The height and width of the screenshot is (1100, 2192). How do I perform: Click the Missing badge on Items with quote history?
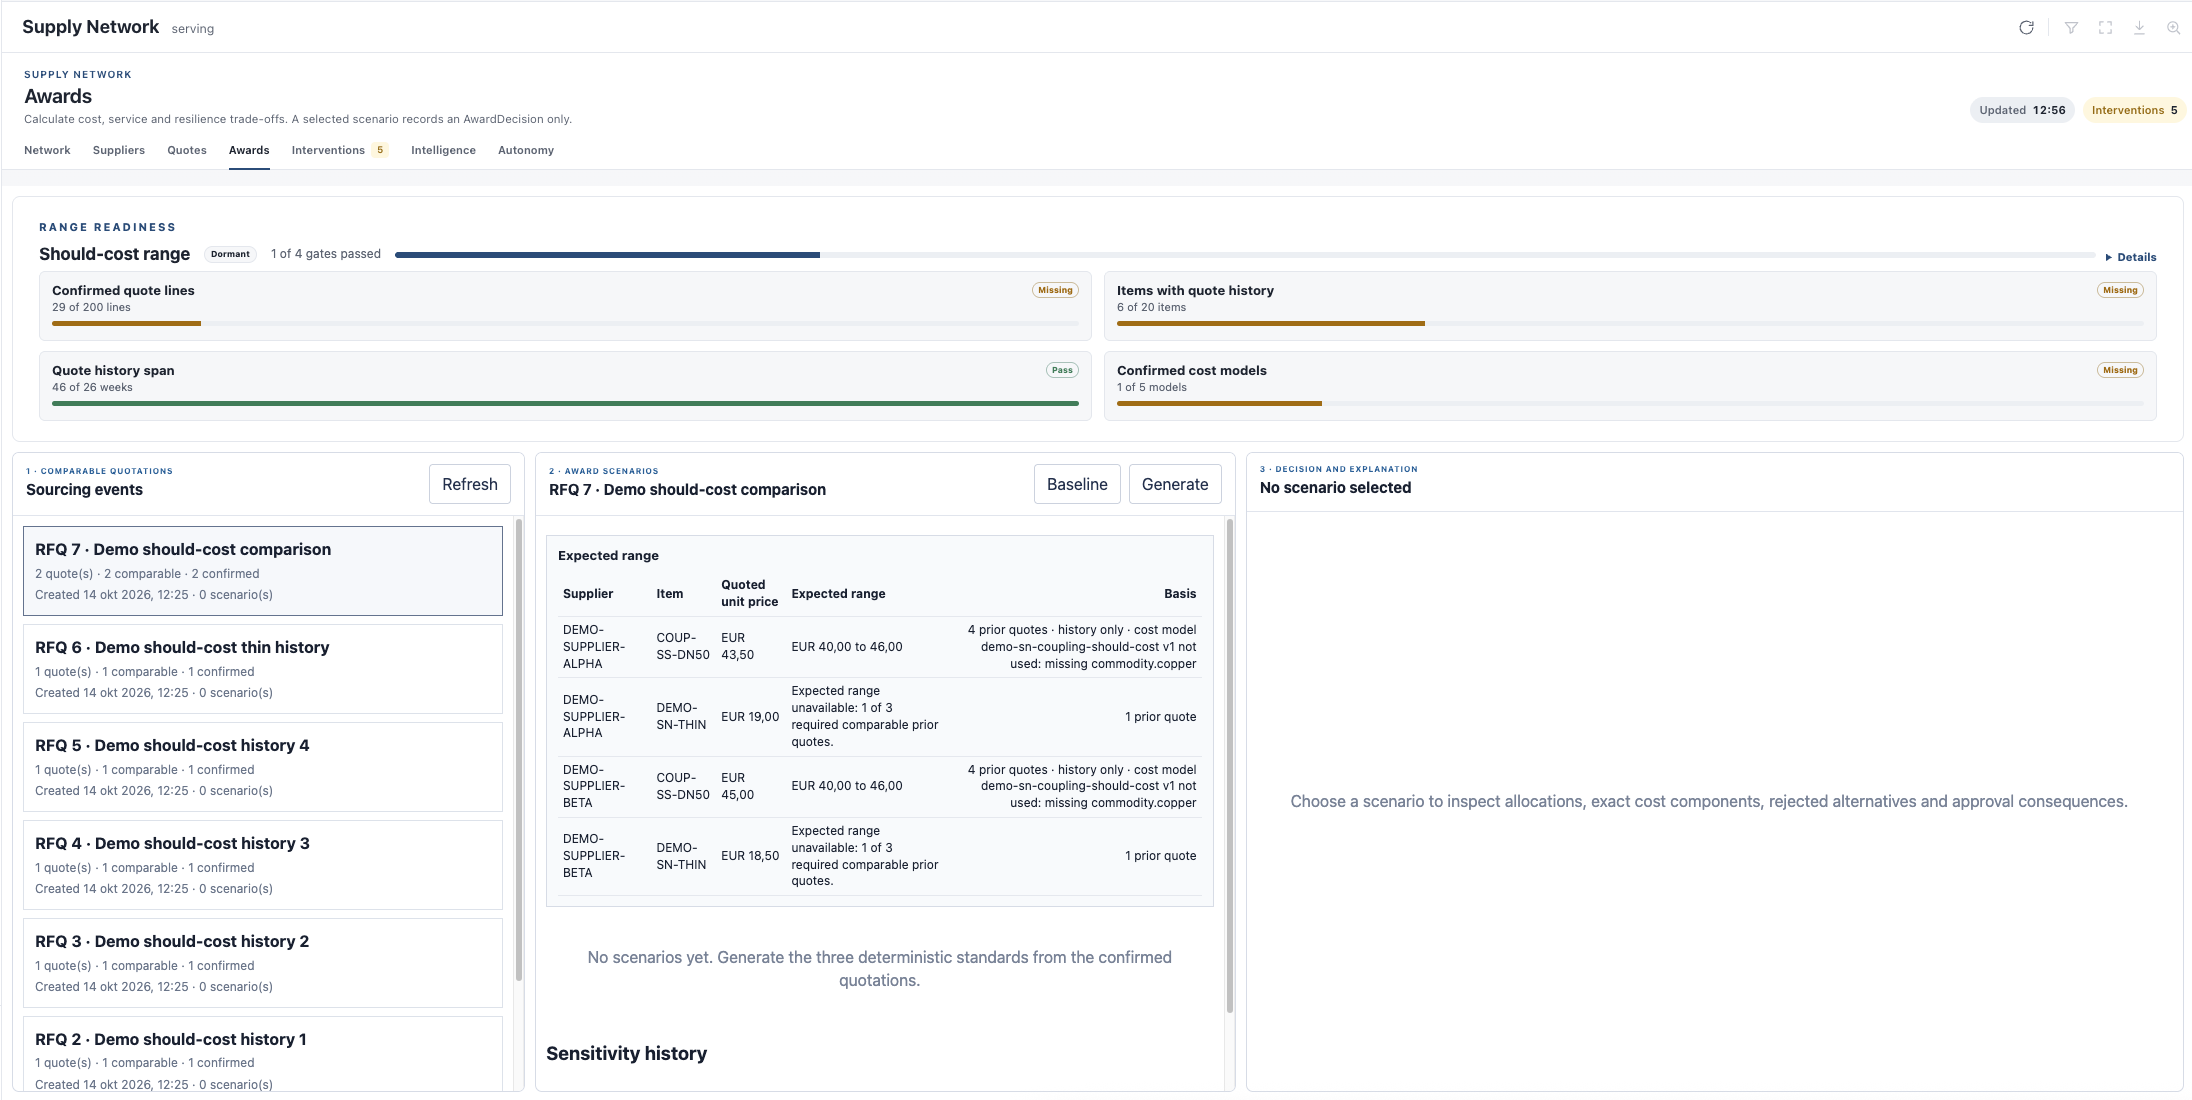click(x=2120, y=290)
